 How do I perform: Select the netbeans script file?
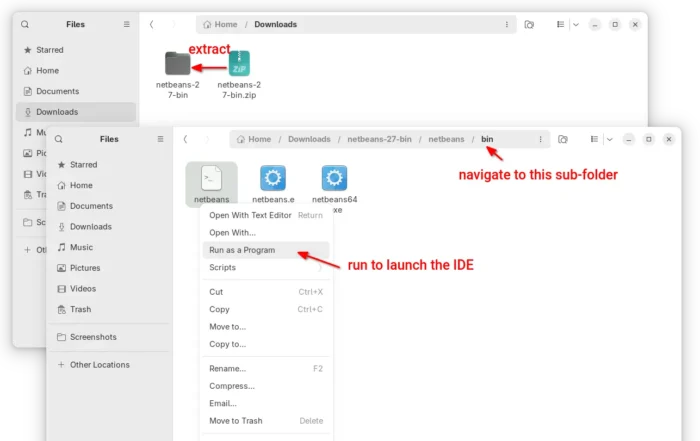click(x=212, y=184)
